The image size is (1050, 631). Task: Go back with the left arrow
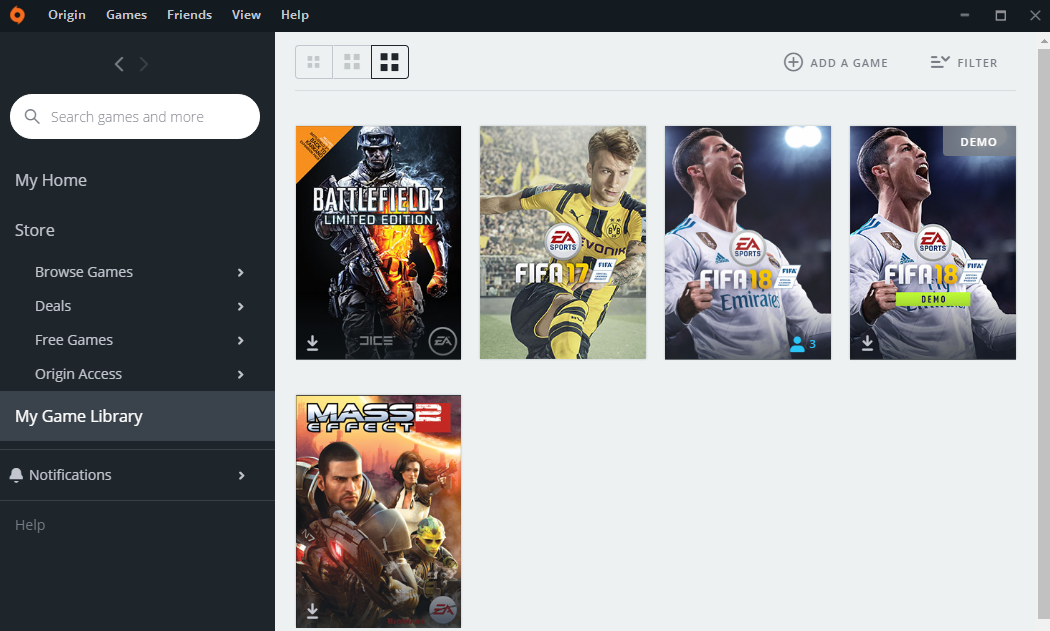click(119, 64)
